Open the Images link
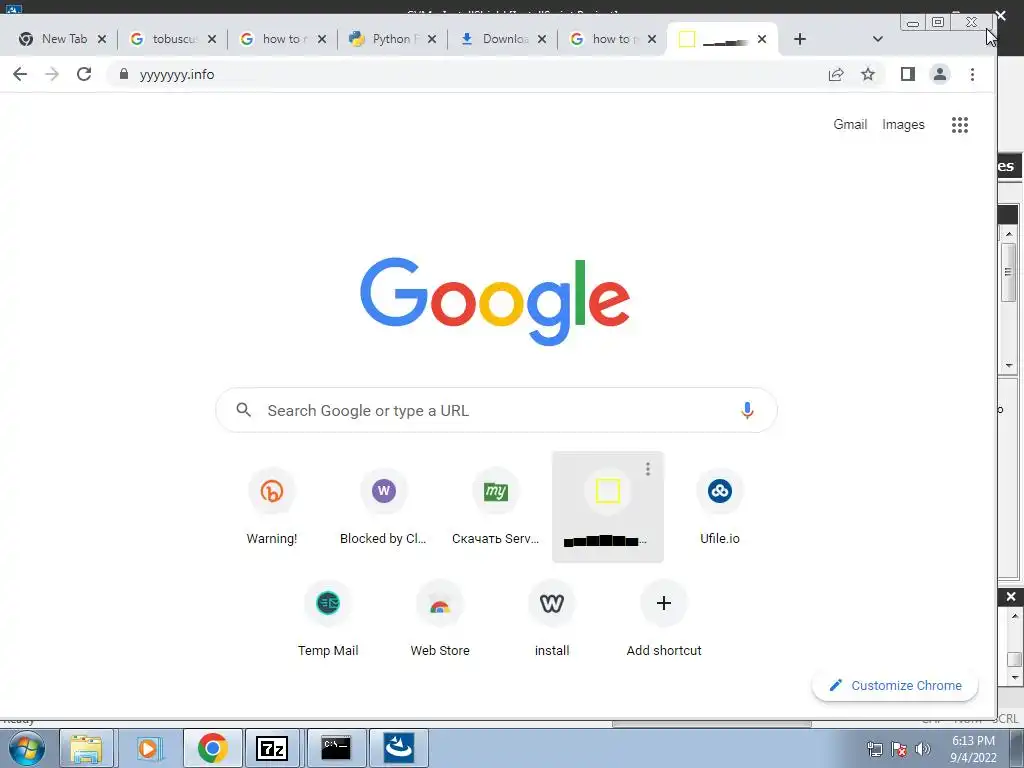The width and height of the screenshot is (1024, 768). pyautogui.click(x=903, y=125)
